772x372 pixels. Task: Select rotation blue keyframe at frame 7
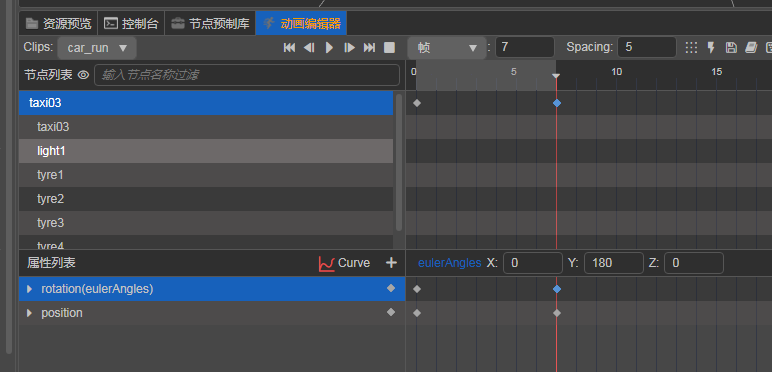557,289
